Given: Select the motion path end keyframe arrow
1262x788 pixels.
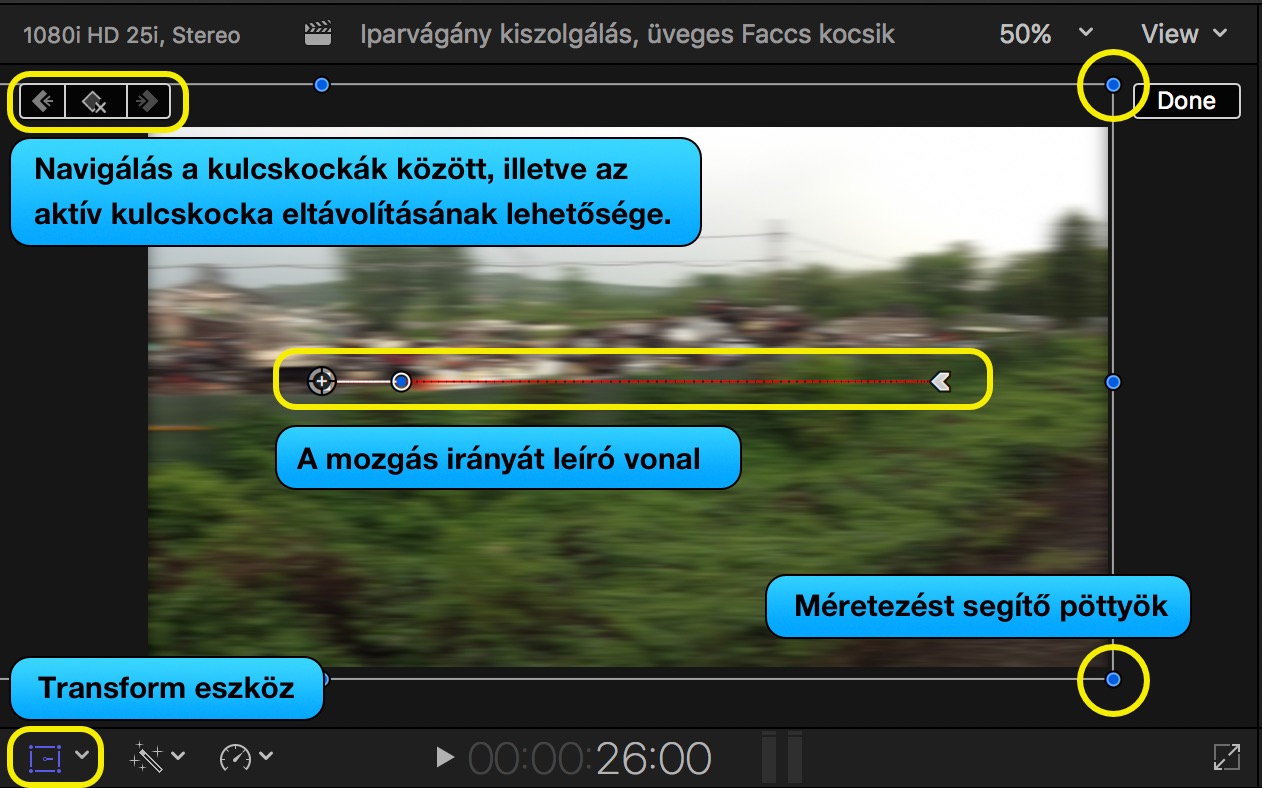Looking at the screenshot, I should (940, 381).
